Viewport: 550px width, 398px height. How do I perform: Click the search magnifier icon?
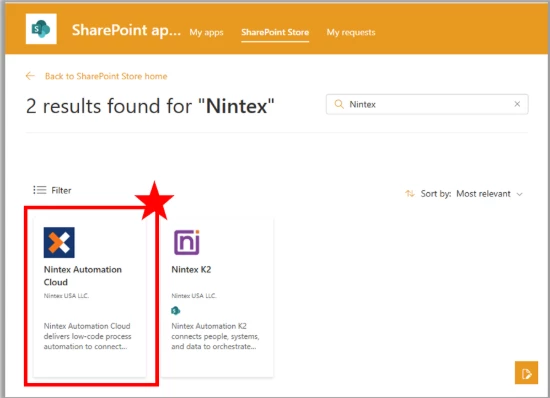click(x=339, y=104)
